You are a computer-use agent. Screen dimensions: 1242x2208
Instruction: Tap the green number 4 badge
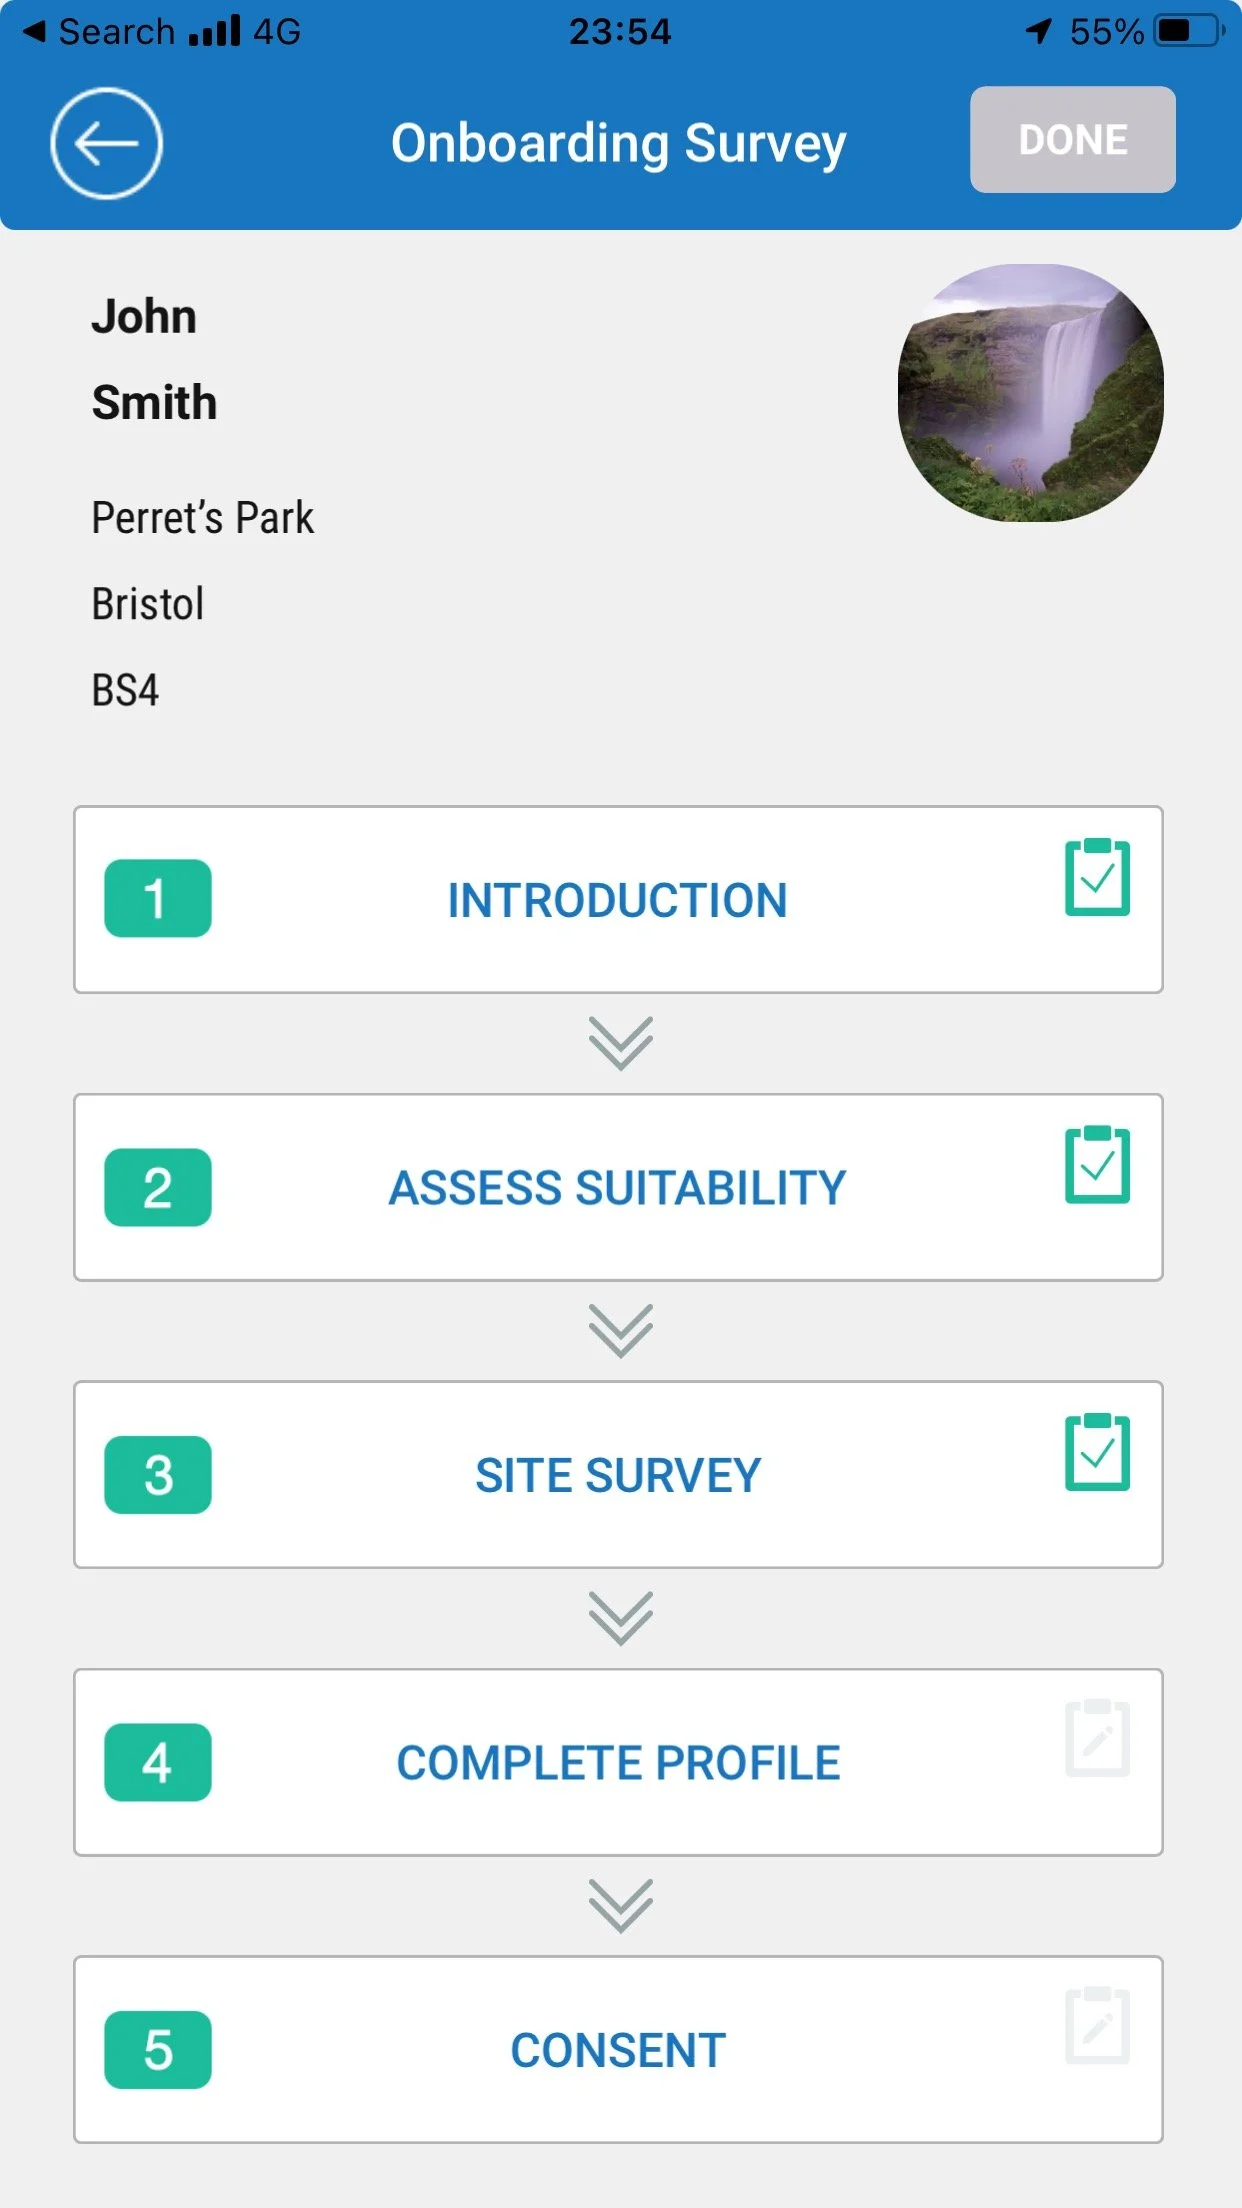point(158,1762)
